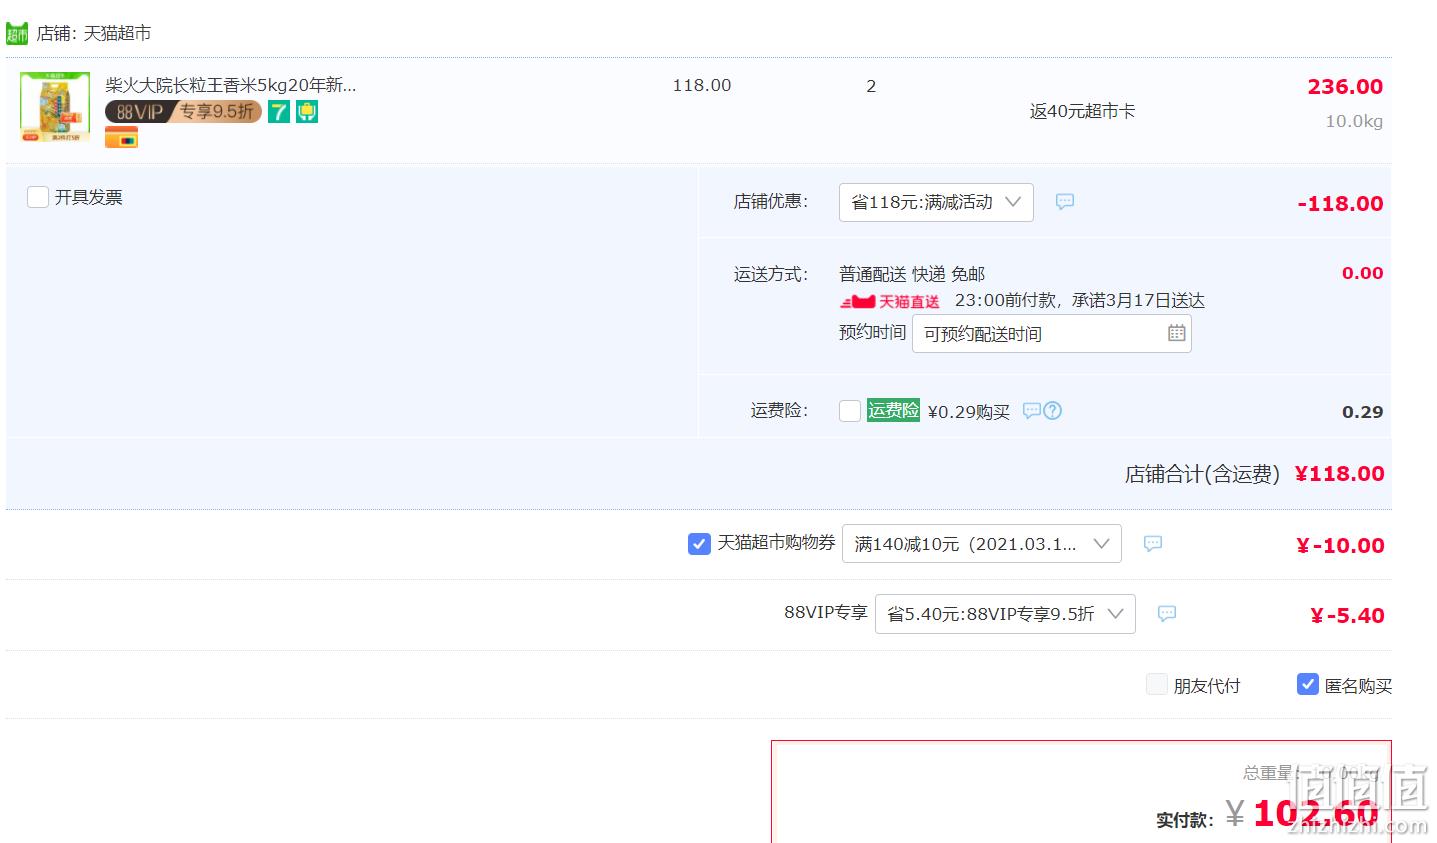The image size is (1437, 843).
Task: Click the comment bubble icon beside ¥0.29购买
Action: 1032,411
